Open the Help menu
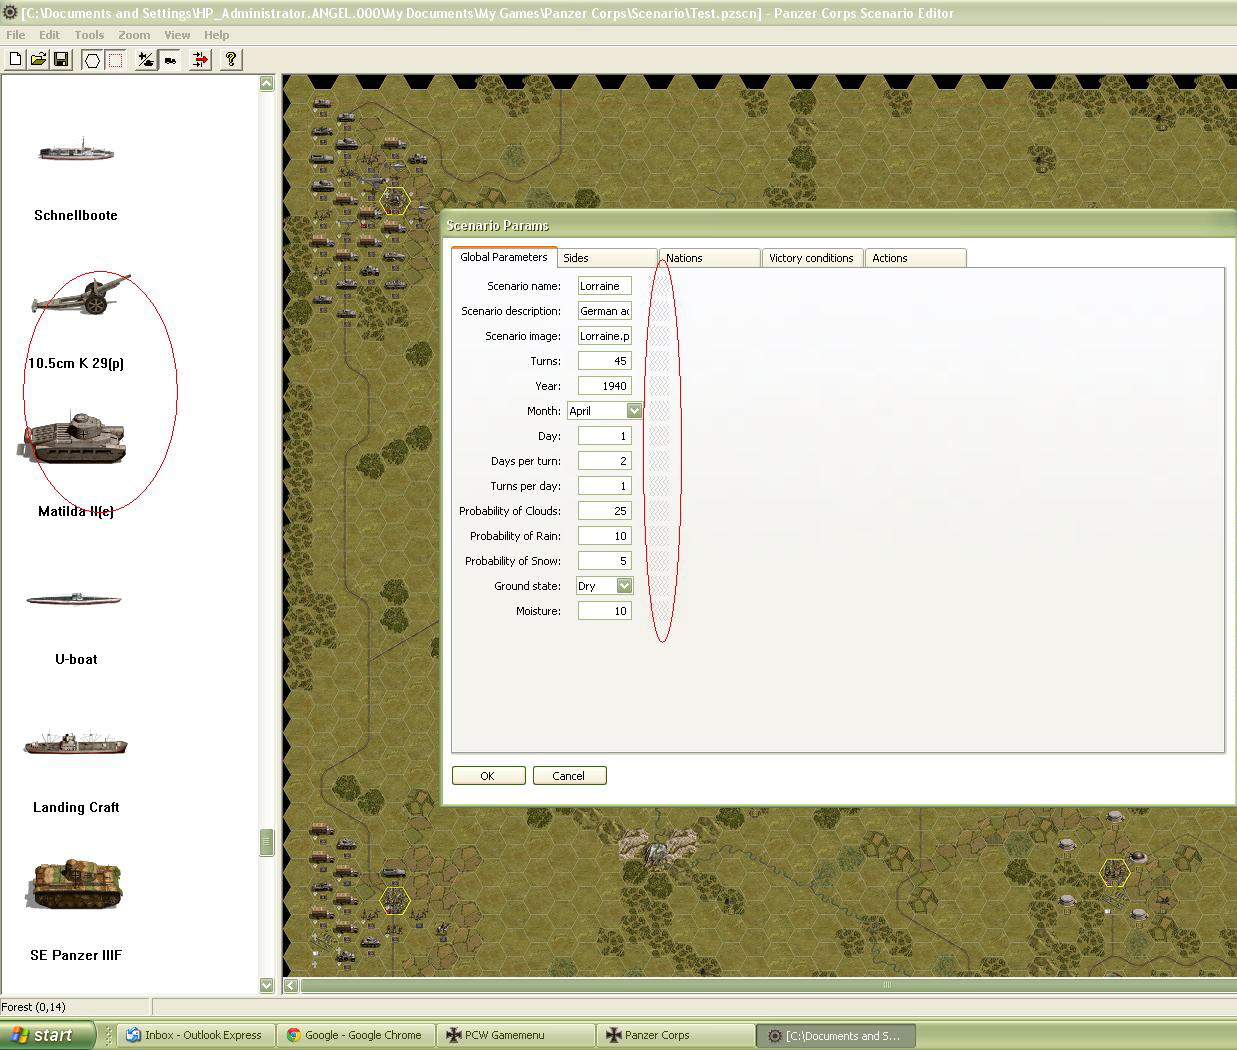Viewport: 1237px width, 1050px height. [x=217, y=34]
